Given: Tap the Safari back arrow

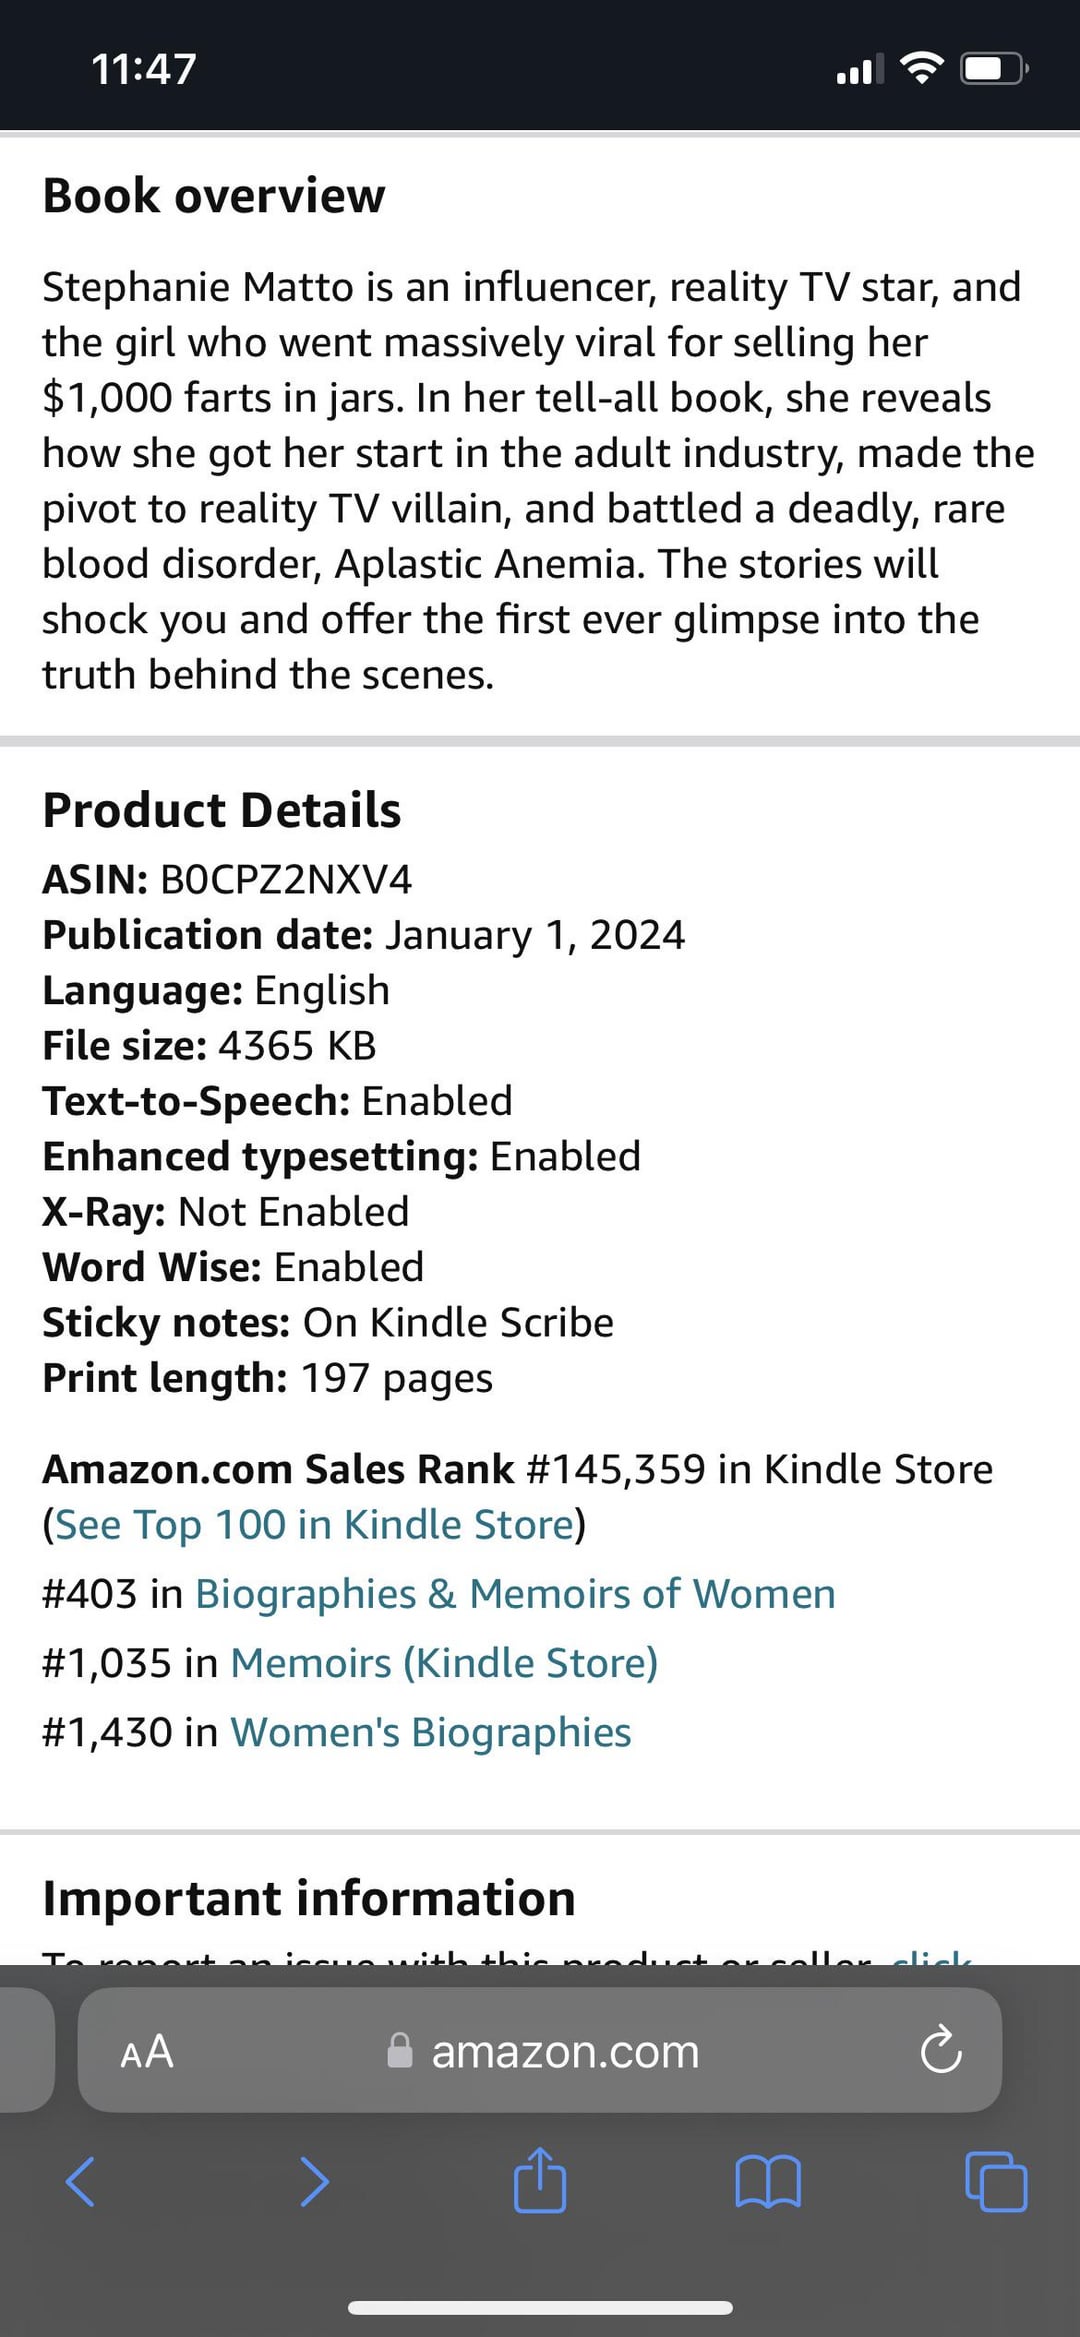Looking at the screenshot, I should click(x=80, y=2181).
